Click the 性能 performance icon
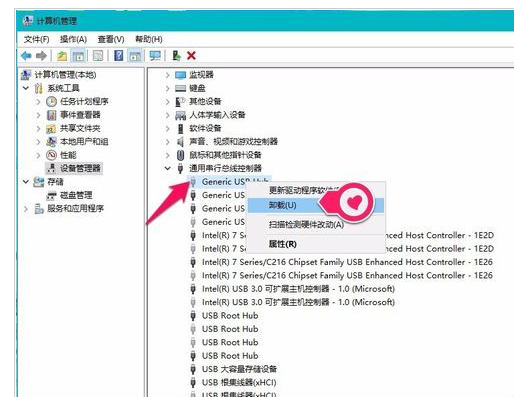Viewport: 514px width, 397px height. tap(51, 155)
